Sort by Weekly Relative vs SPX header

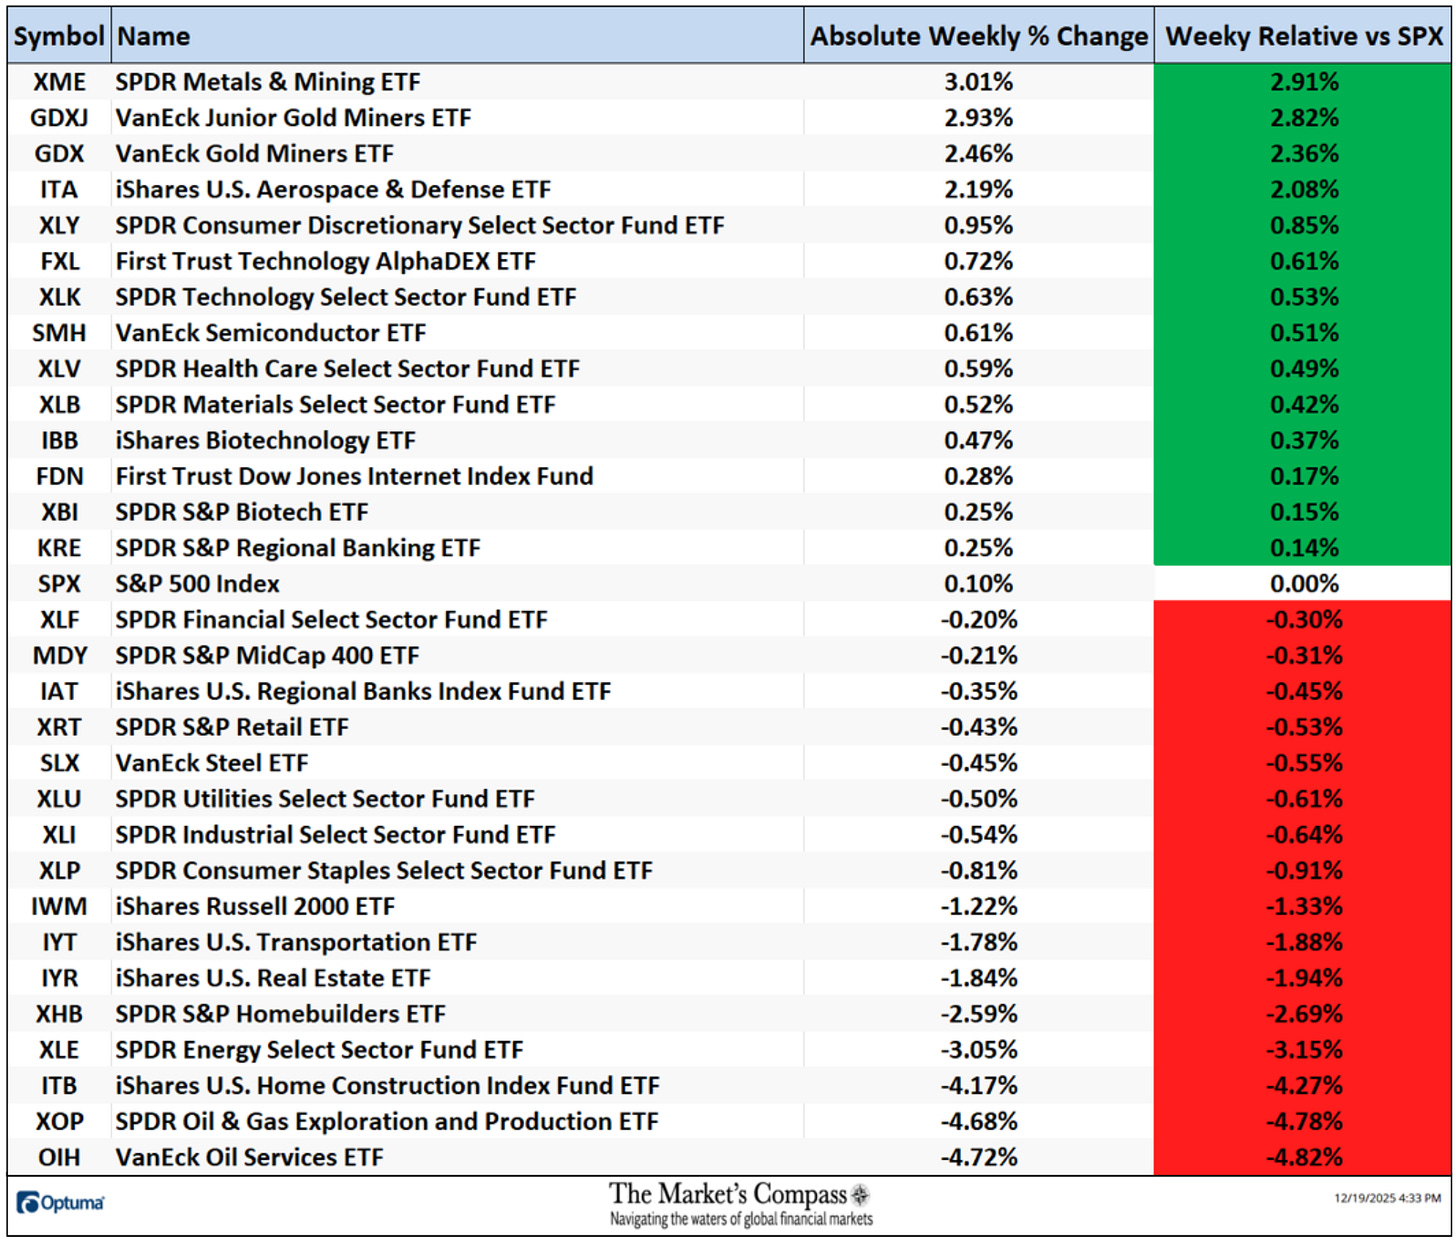point(1304,37)
